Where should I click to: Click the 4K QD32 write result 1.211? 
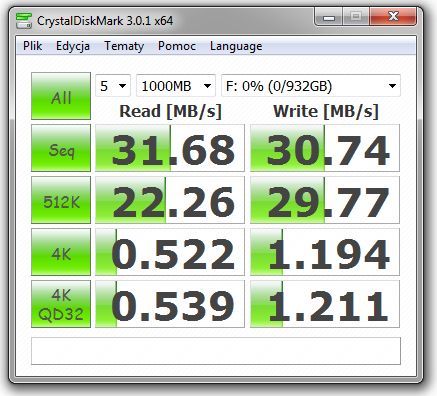pyautogui.click(x=325, y=304)
